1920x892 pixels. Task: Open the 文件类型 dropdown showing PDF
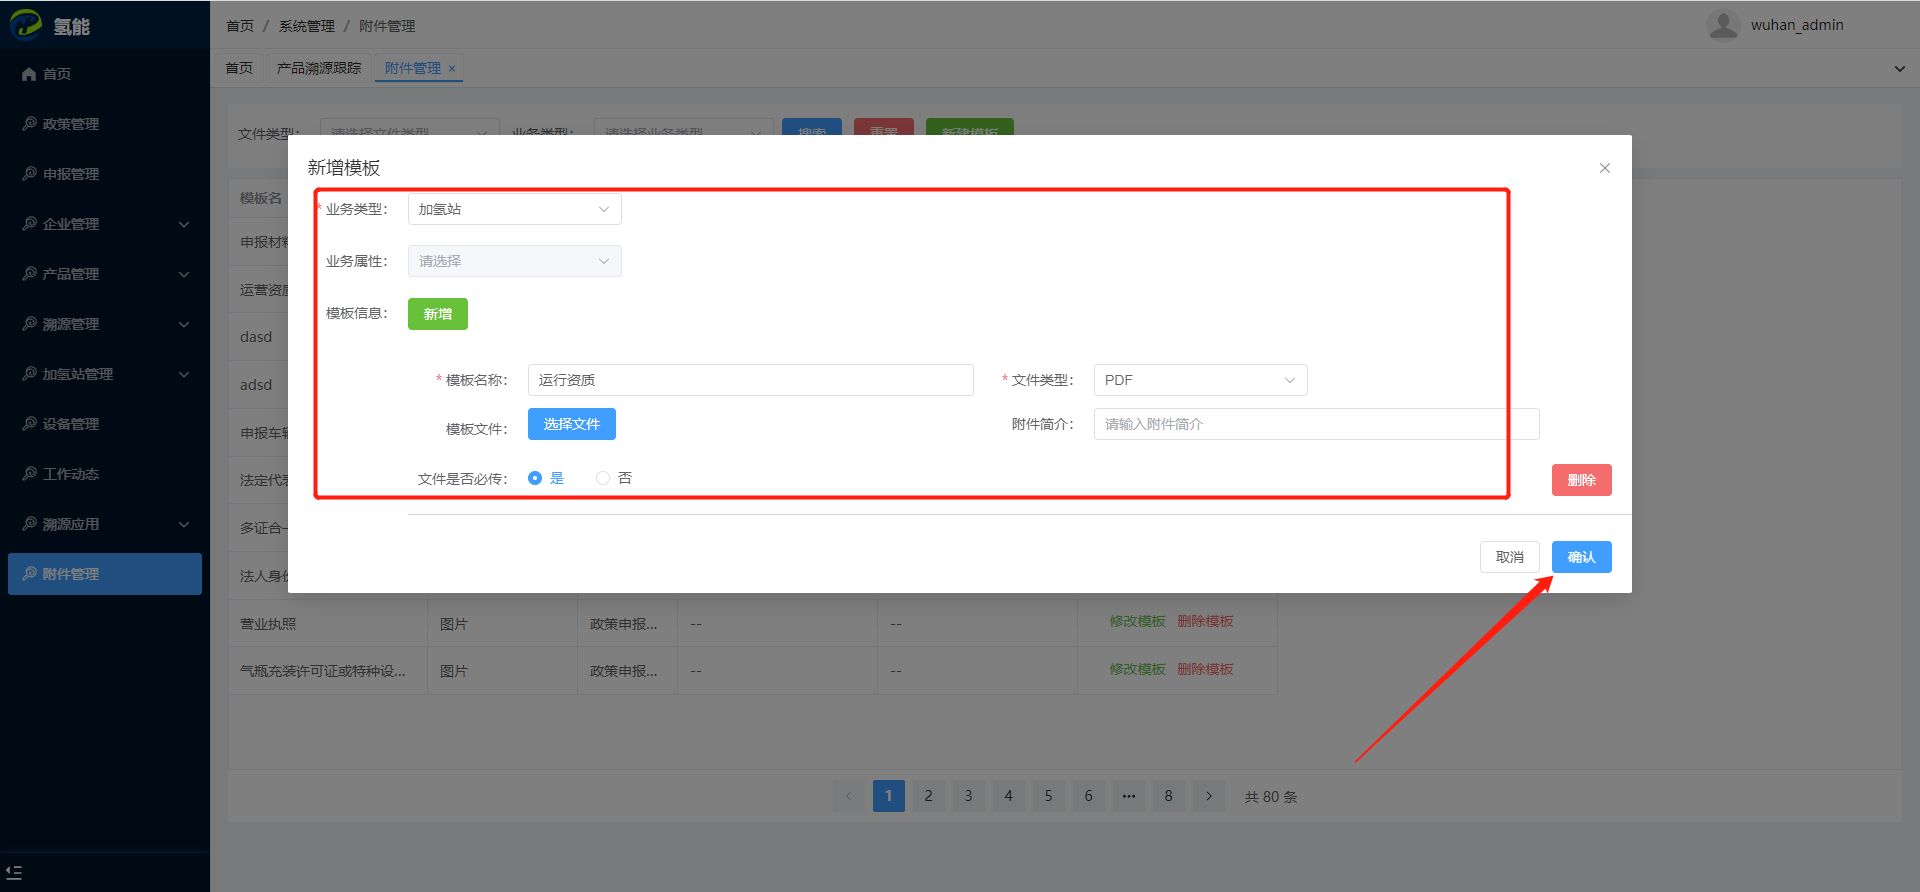click(x=1201, y=380)
